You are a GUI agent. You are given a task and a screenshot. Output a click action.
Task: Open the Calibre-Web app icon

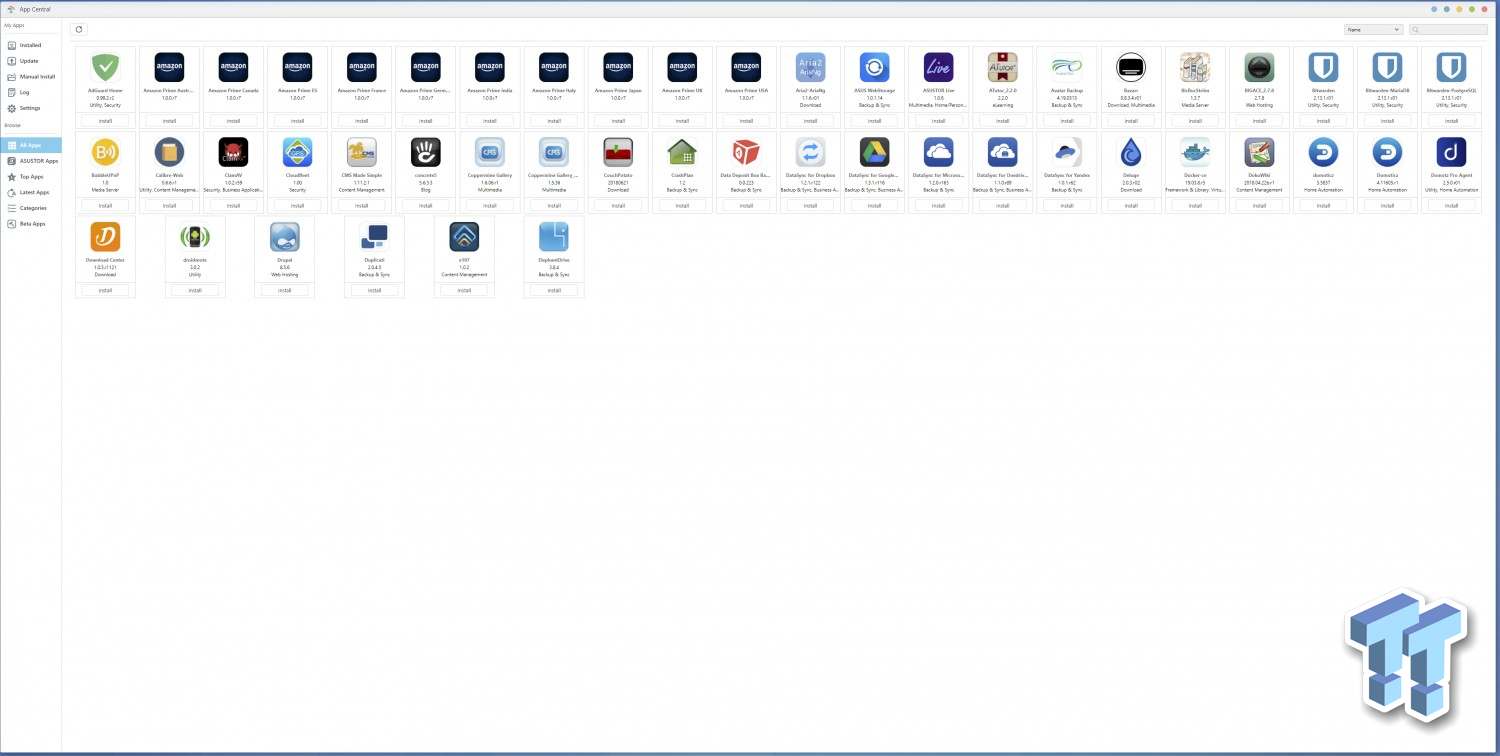pos(169,152)
